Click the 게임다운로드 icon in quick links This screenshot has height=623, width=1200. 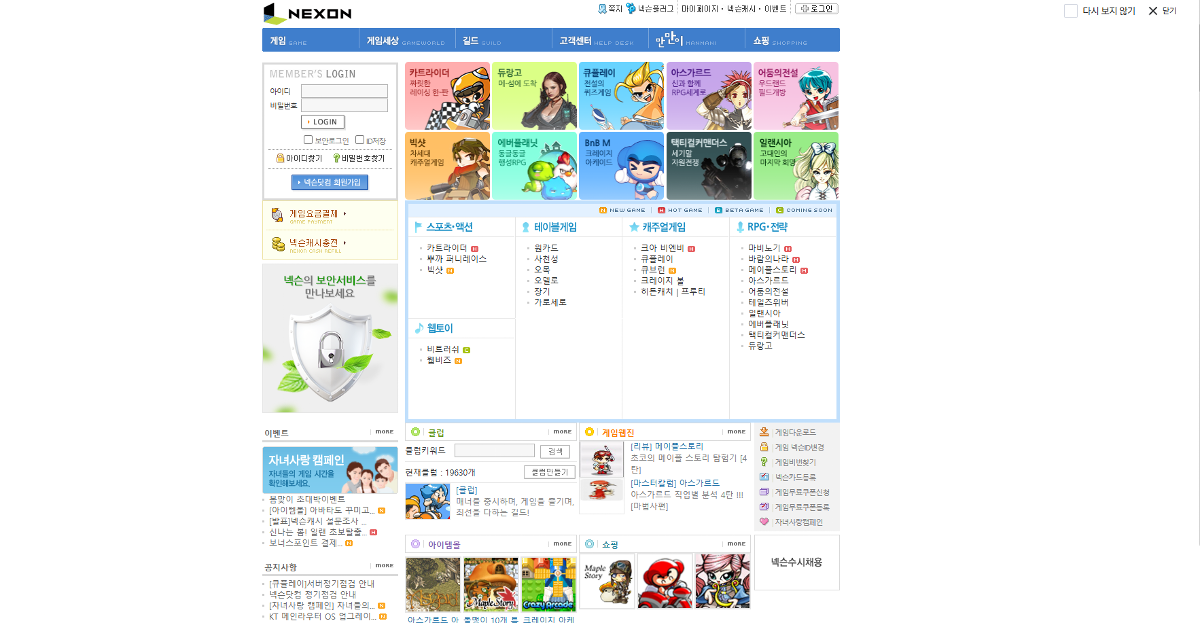[764, 432]
